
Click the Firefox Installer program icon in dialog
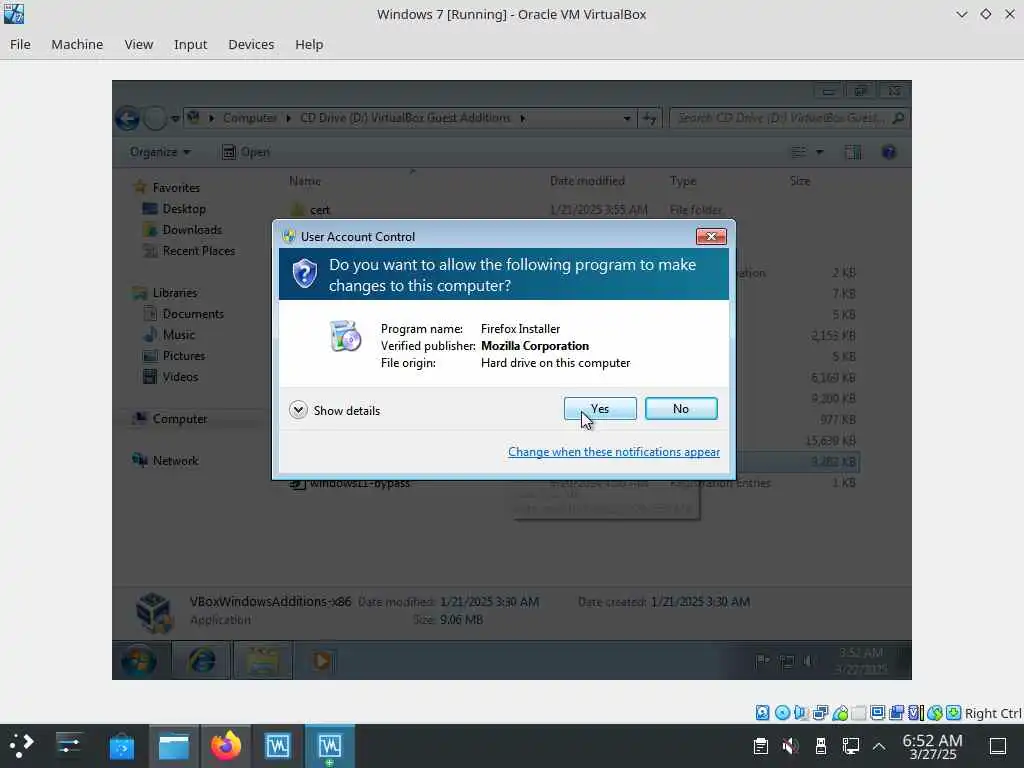click(345, 336)
